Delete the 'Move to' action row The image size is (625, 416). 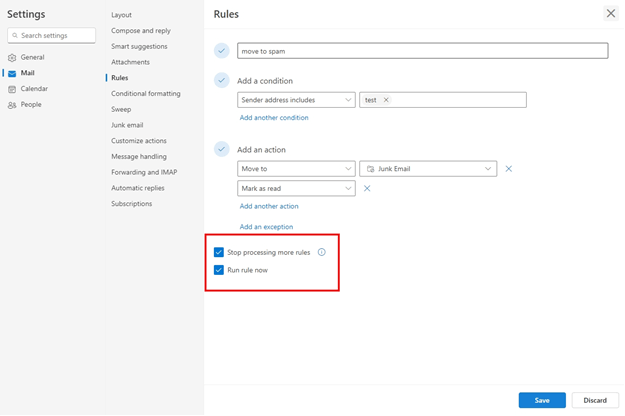pyautogui.click(x=509, y=169)
